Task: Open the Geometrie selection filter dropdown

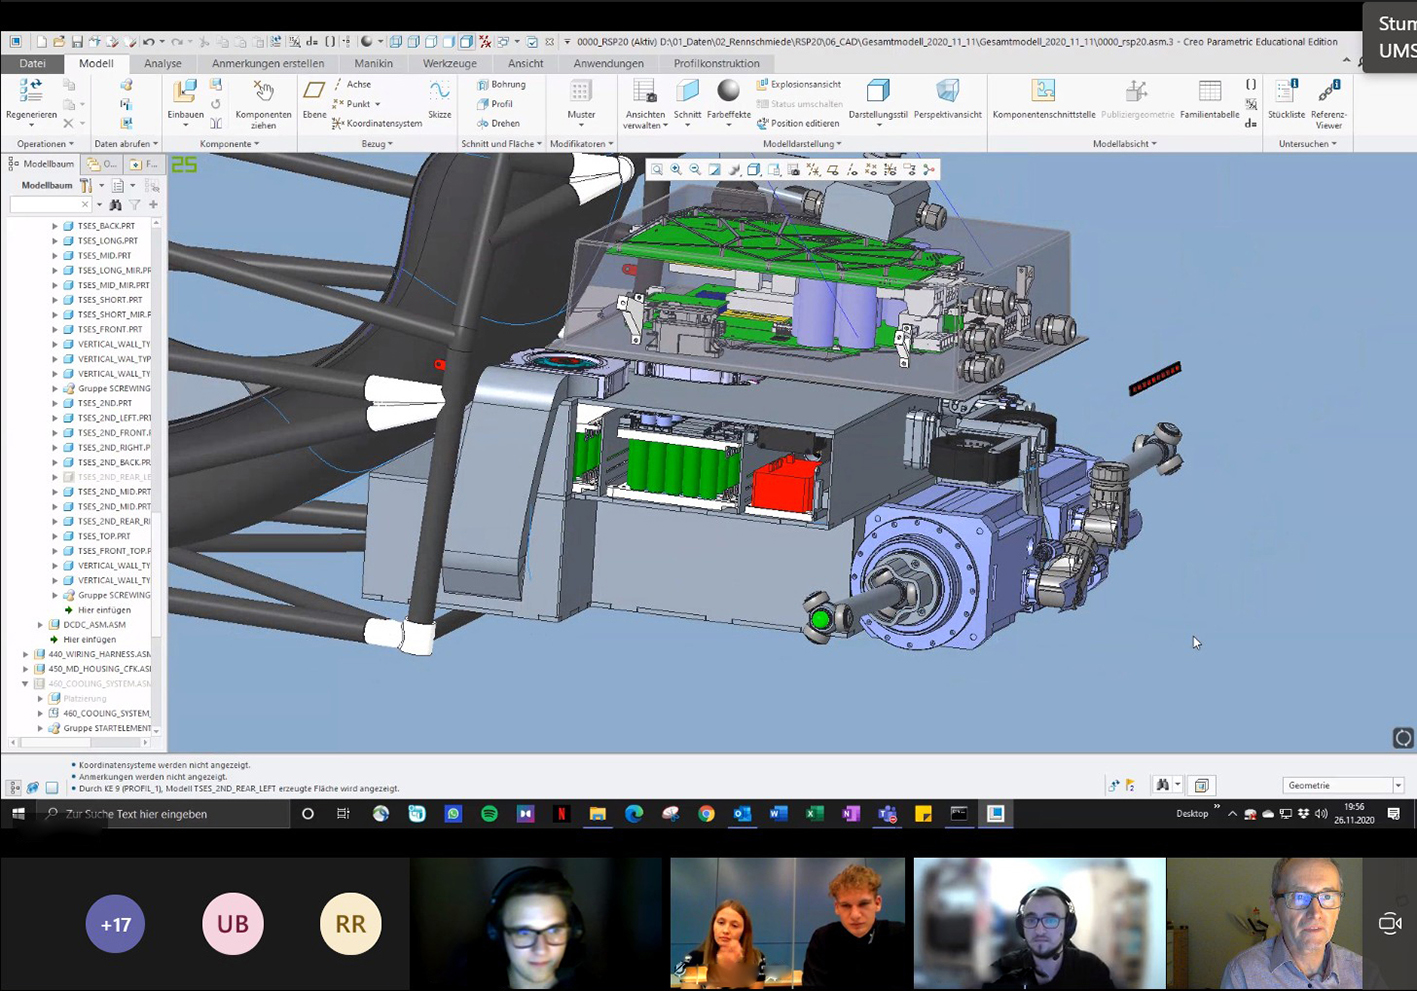Action: pyautogui.click(x=1397, y=786)
